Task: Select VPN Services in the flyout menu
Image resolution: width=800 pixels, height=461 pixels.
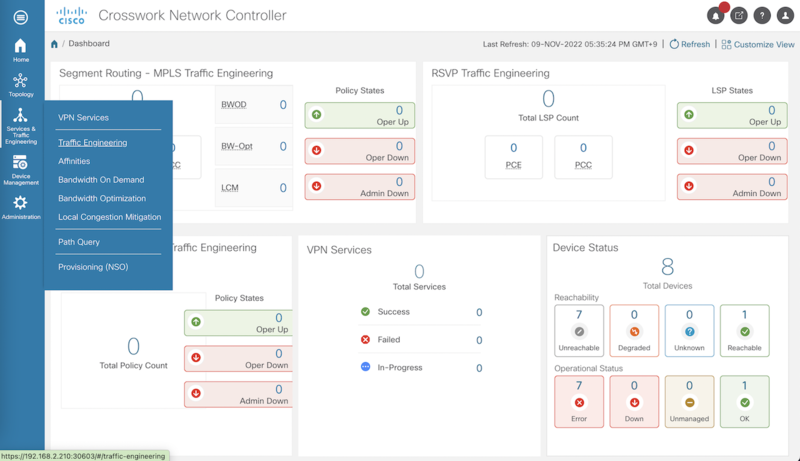Action: (83, 117)
